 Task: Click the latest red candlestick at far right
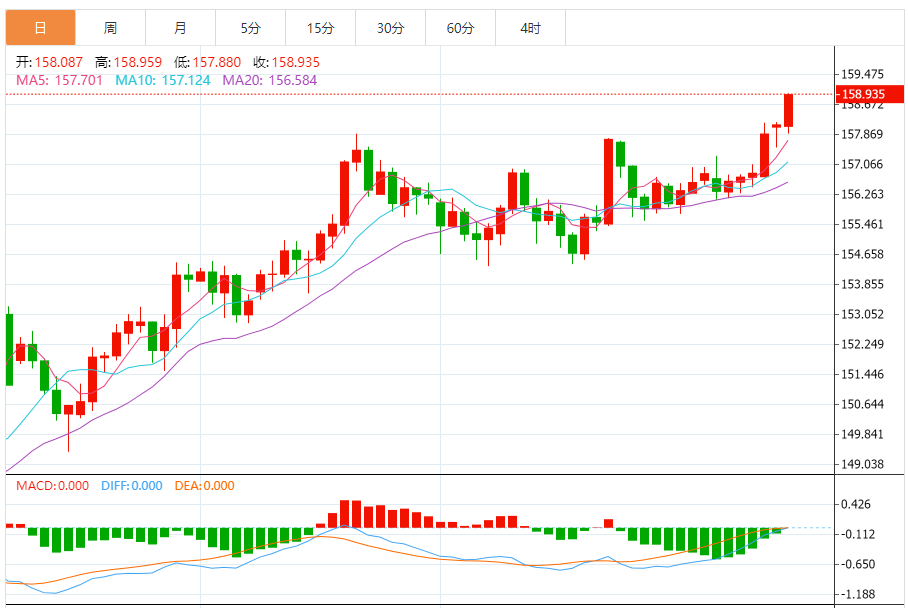coord(788,110)
